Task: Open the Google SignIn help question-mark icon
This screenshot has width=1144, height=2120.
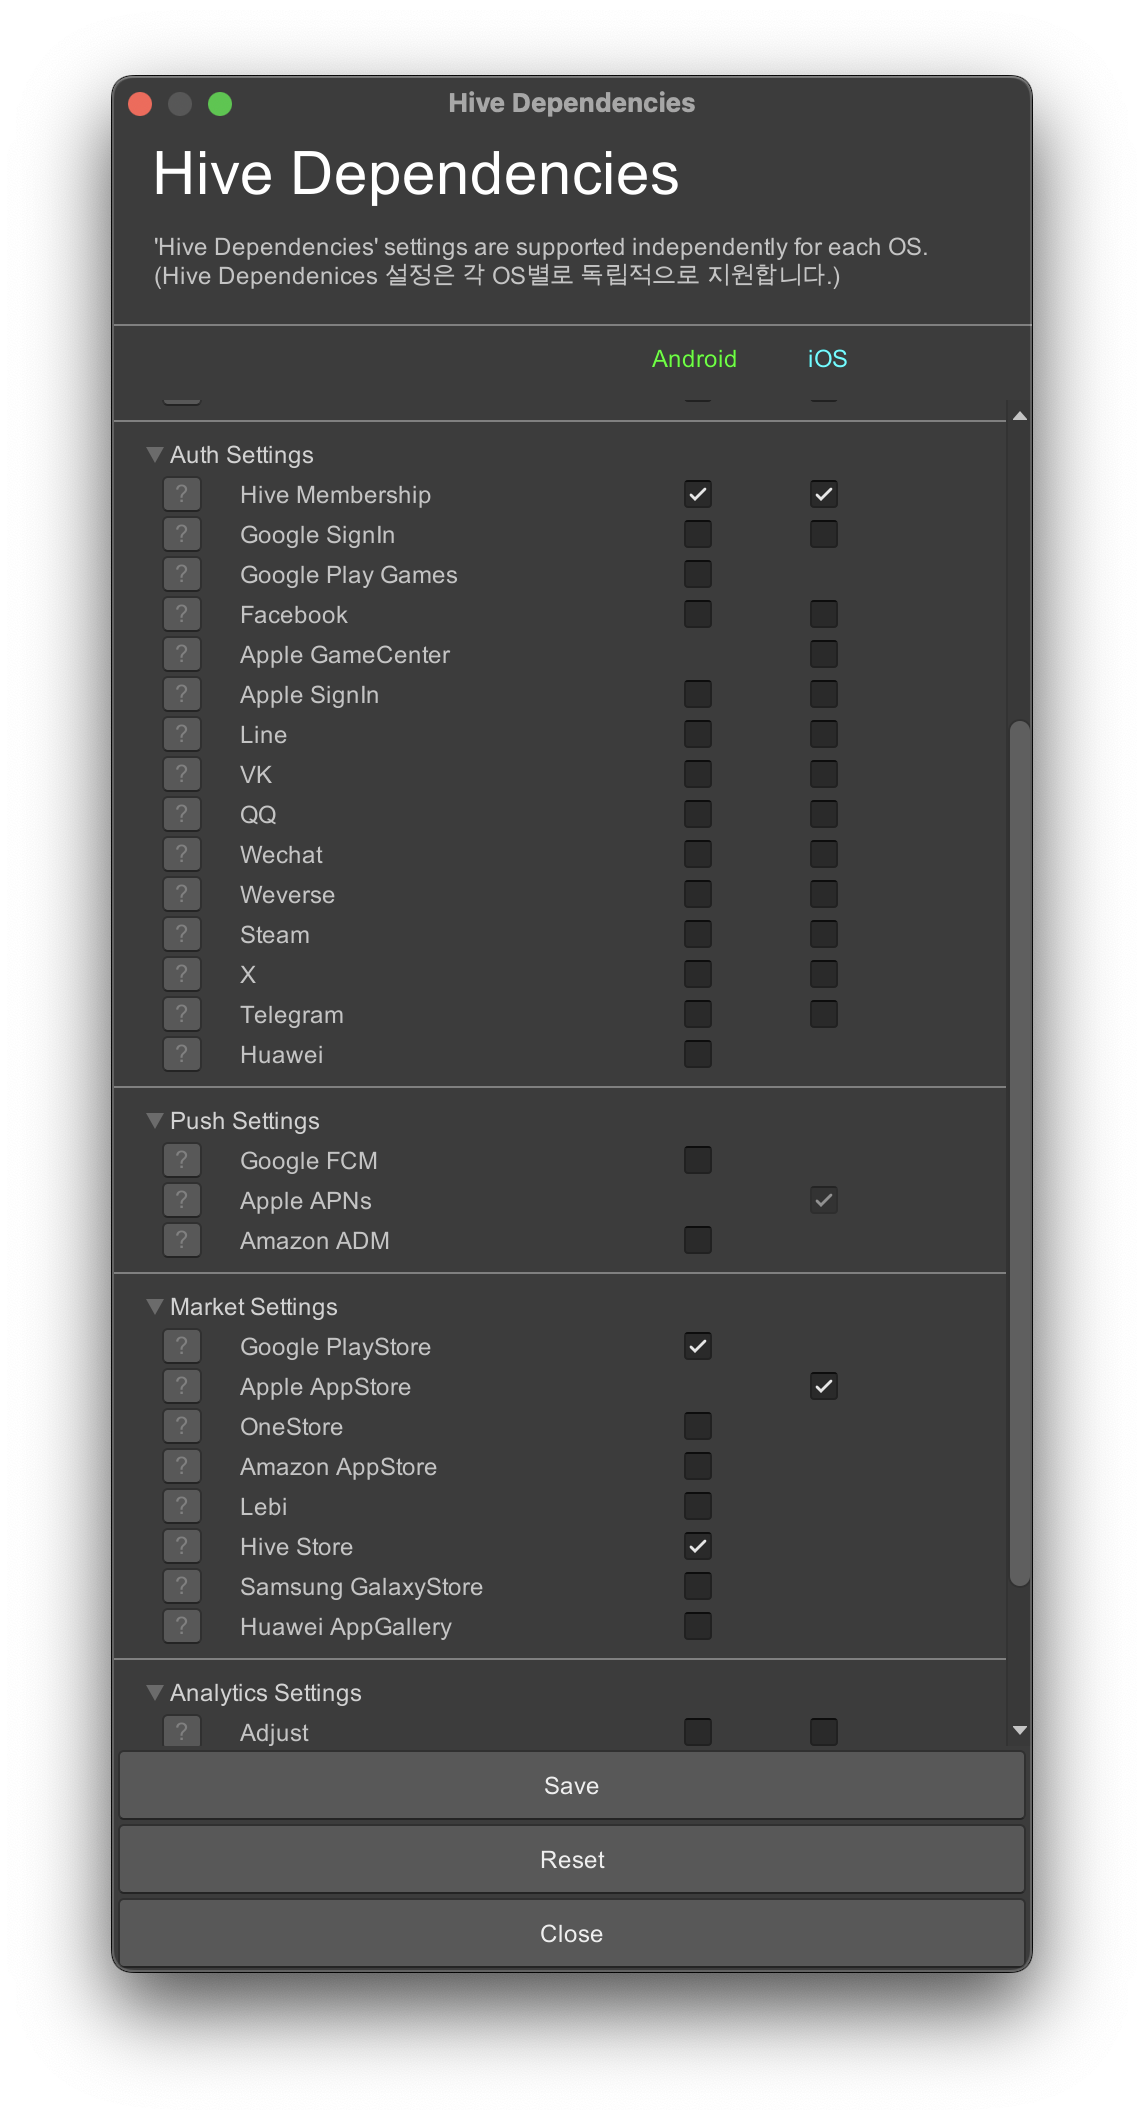Action: click(182, 534)
